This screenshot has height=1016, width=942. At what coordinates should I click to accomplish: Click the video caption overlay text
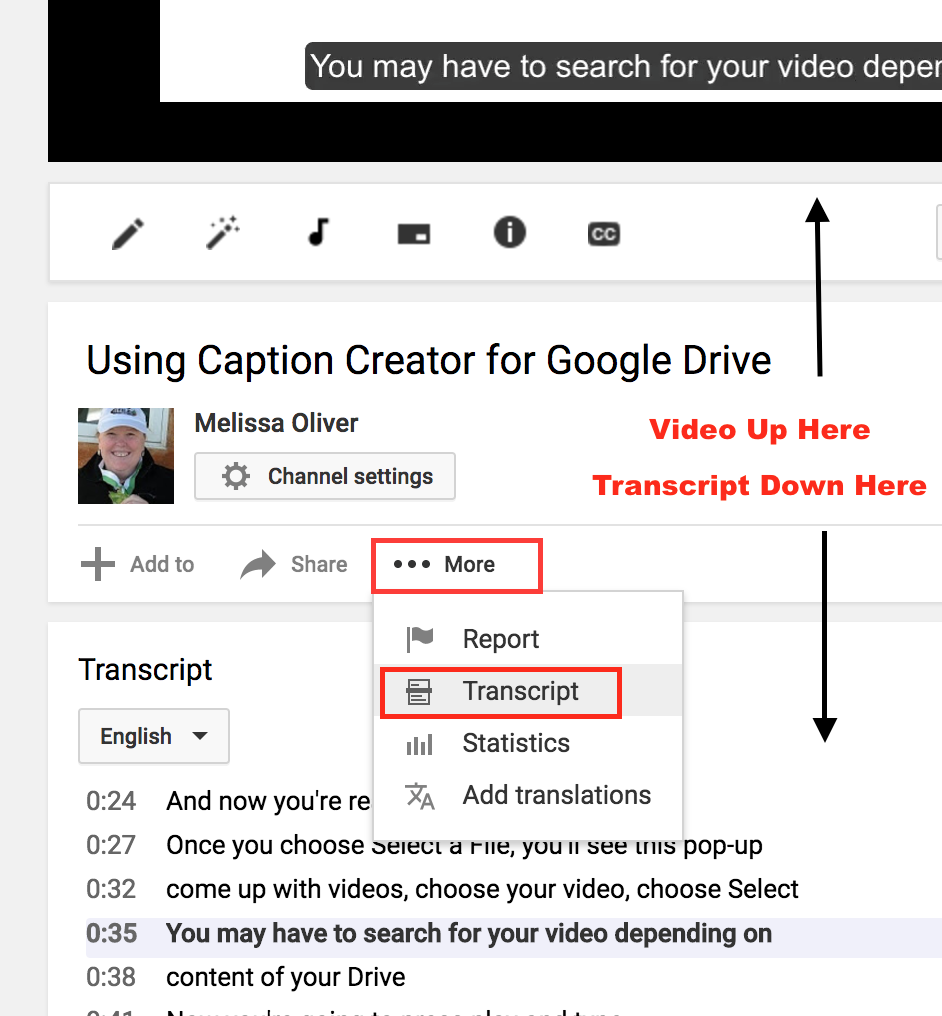pyautogui.click(x=625, y=67)
